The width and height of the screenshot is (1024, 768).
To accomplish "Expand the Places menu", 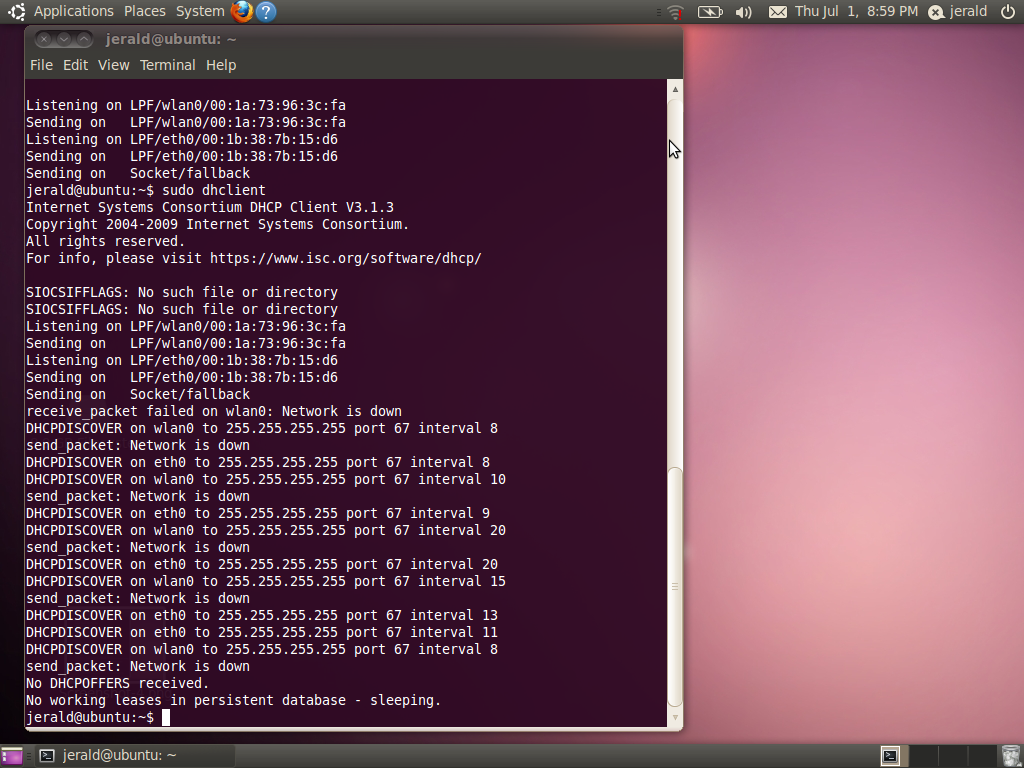I will pos(145,12).
